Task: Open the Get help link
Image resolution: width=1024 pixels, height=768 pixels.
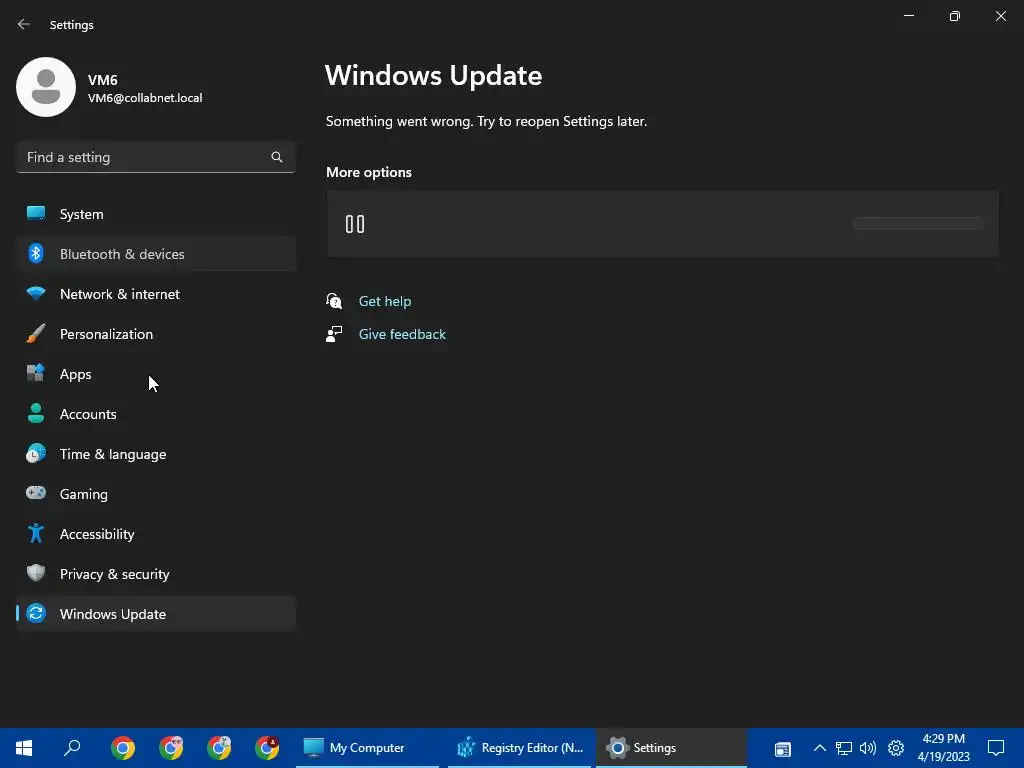Action: (x=385, y=301)
